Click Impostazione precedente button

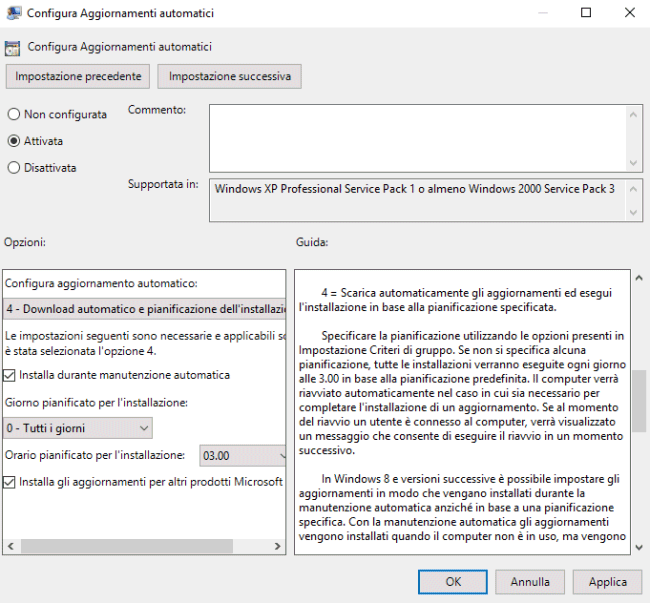point(78,76)
